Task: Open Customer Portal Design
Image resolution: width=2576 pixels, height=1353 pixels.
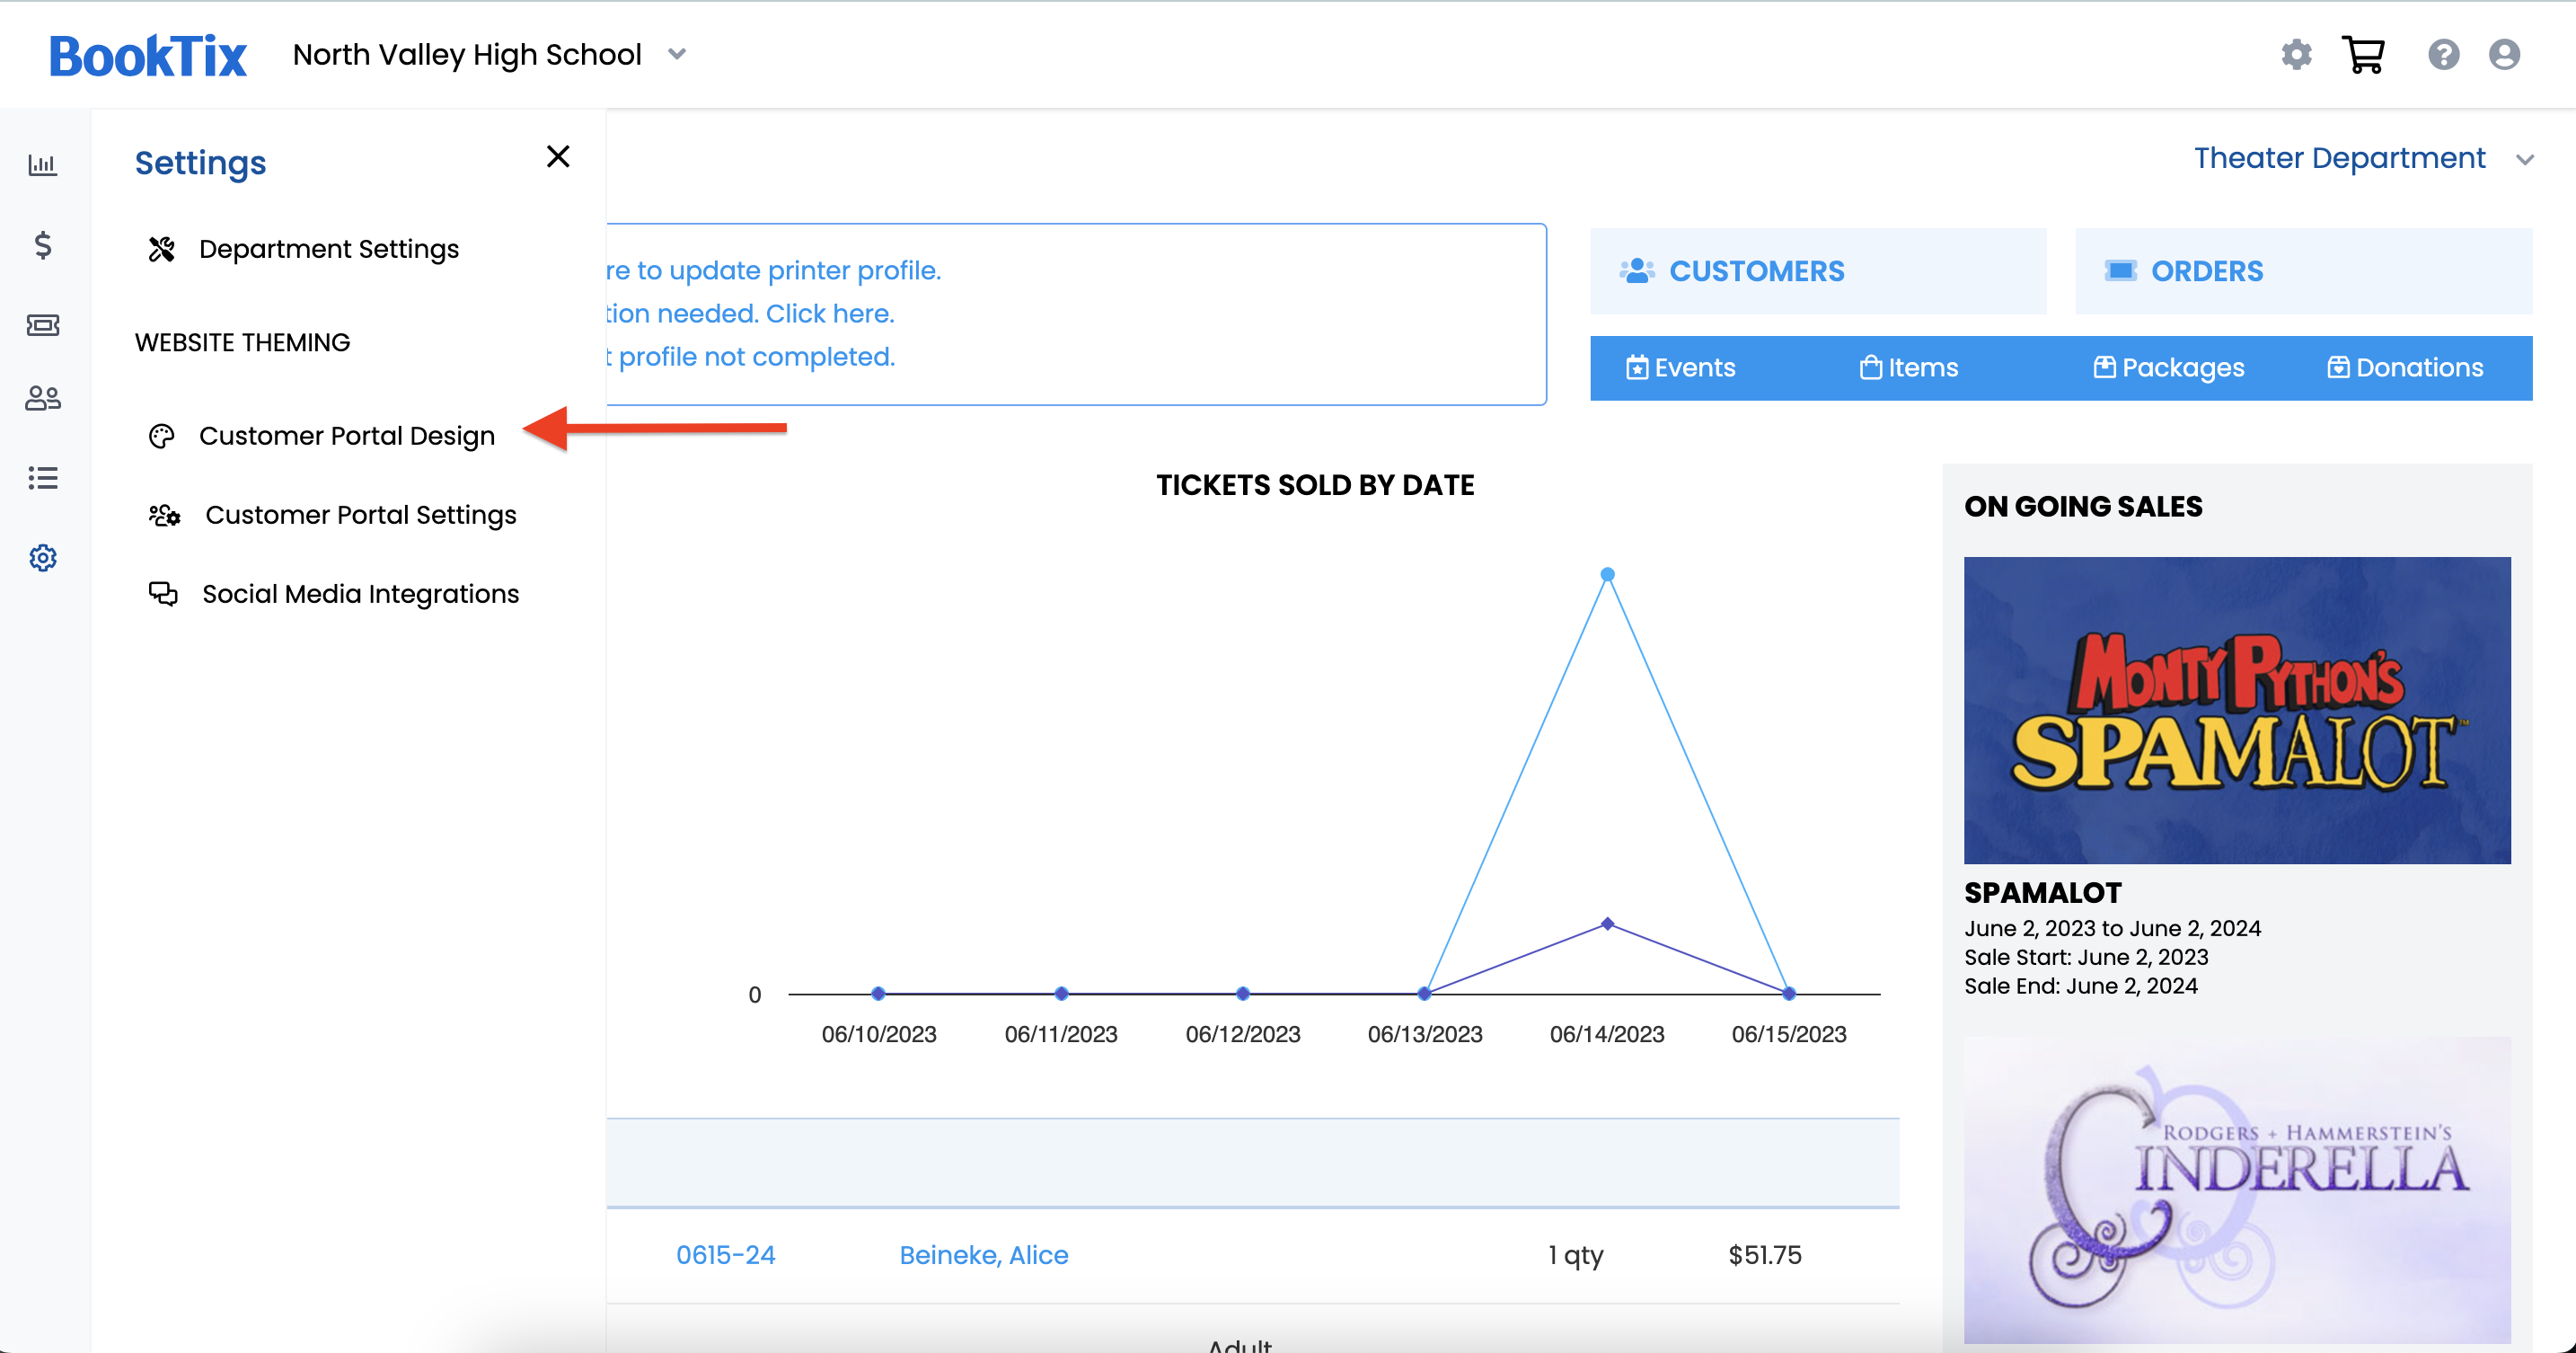Action: [x=346, y=436]
